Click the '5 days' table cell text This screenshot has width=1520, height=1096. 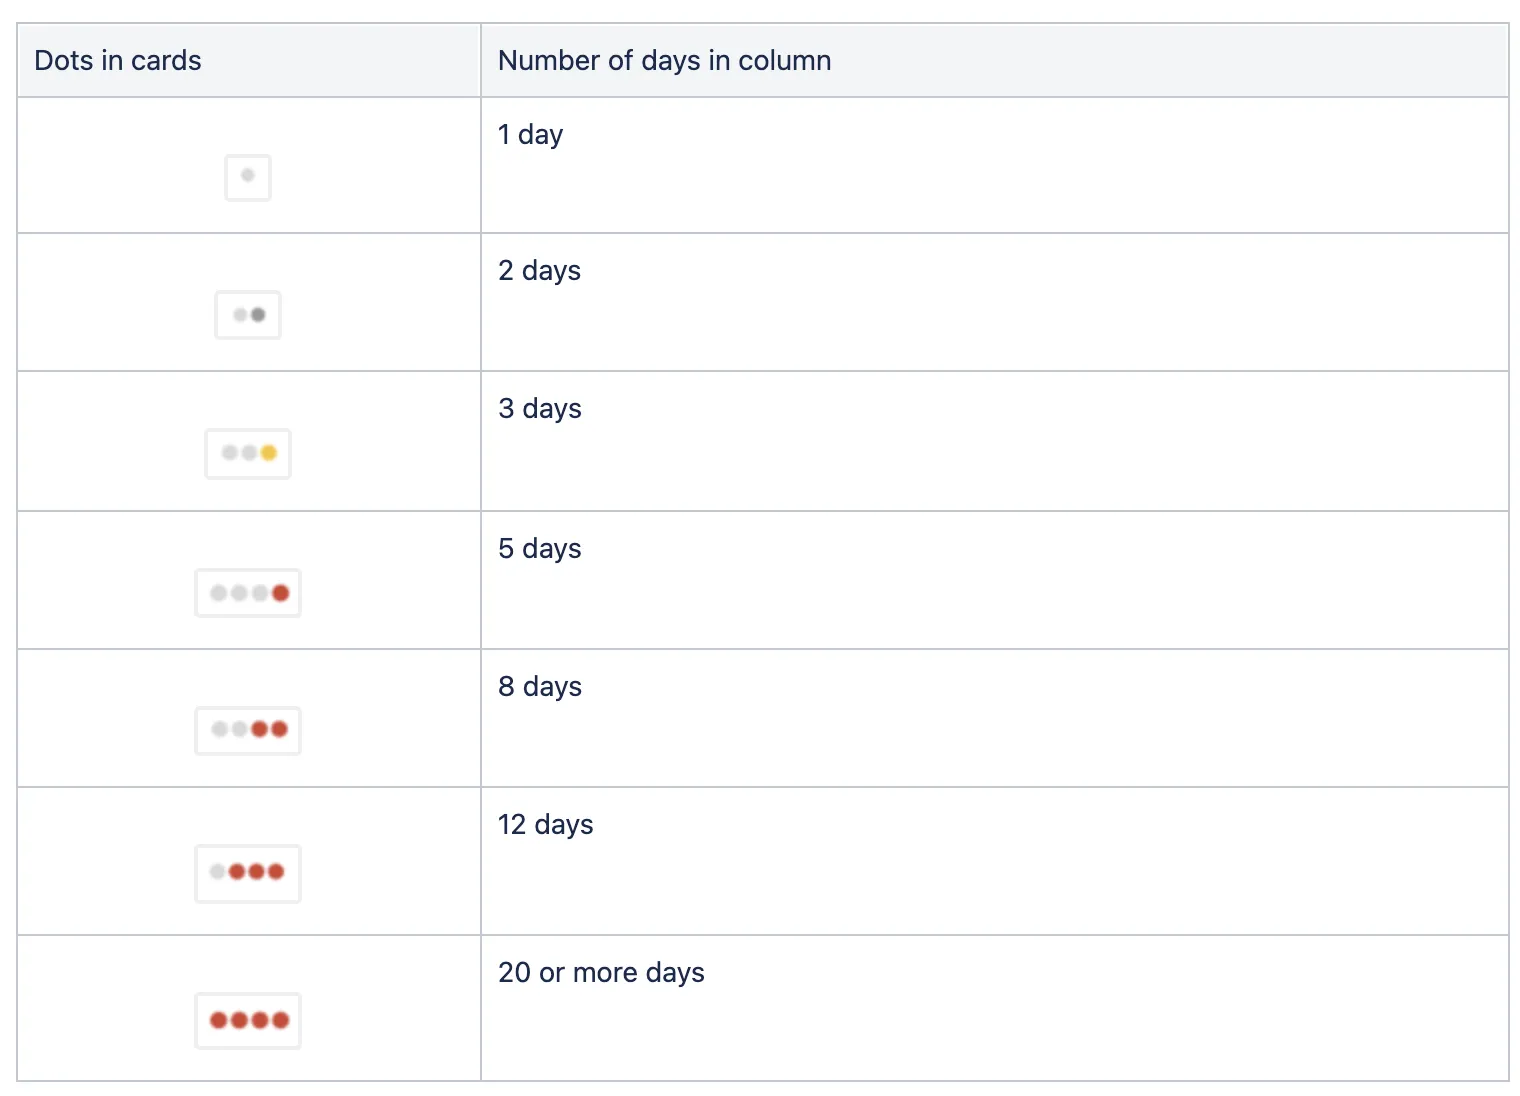click(539, 549)
